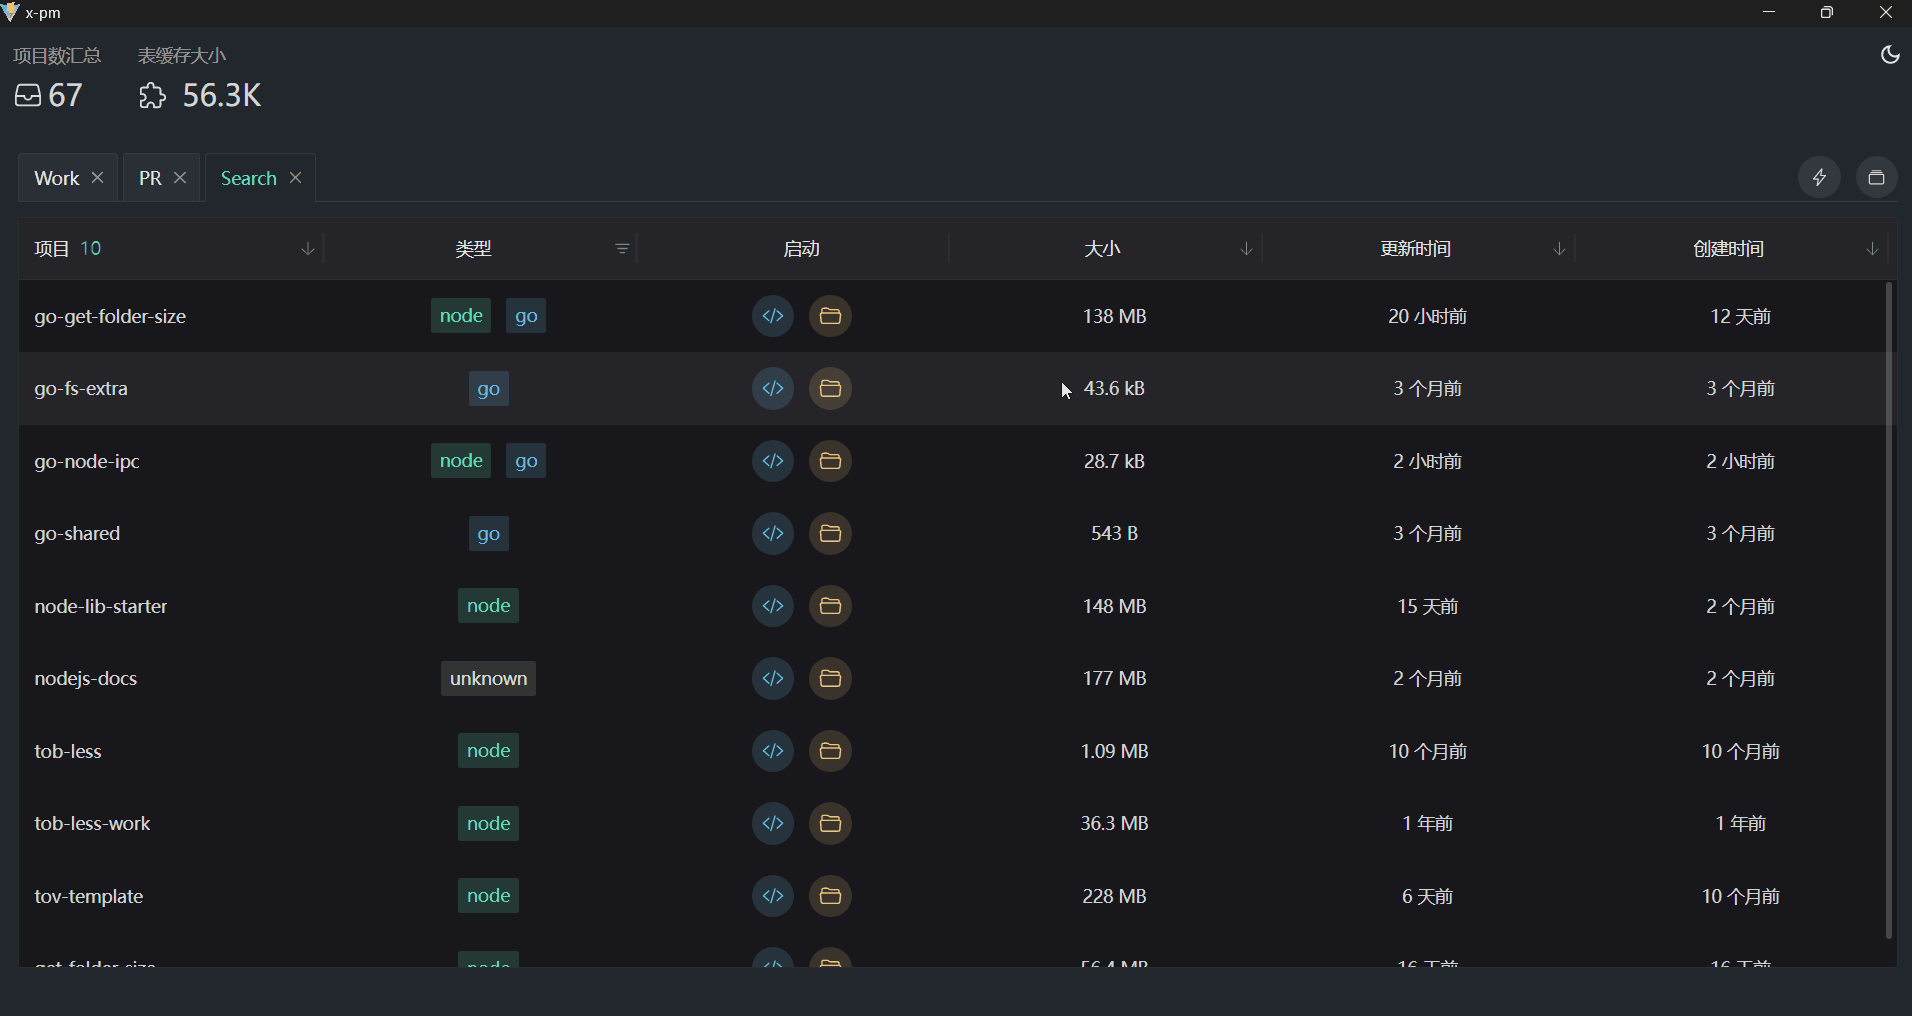1912x1016 pixels.
Task: Click the 项目数汇总 label
Action: tap(57, 55)
